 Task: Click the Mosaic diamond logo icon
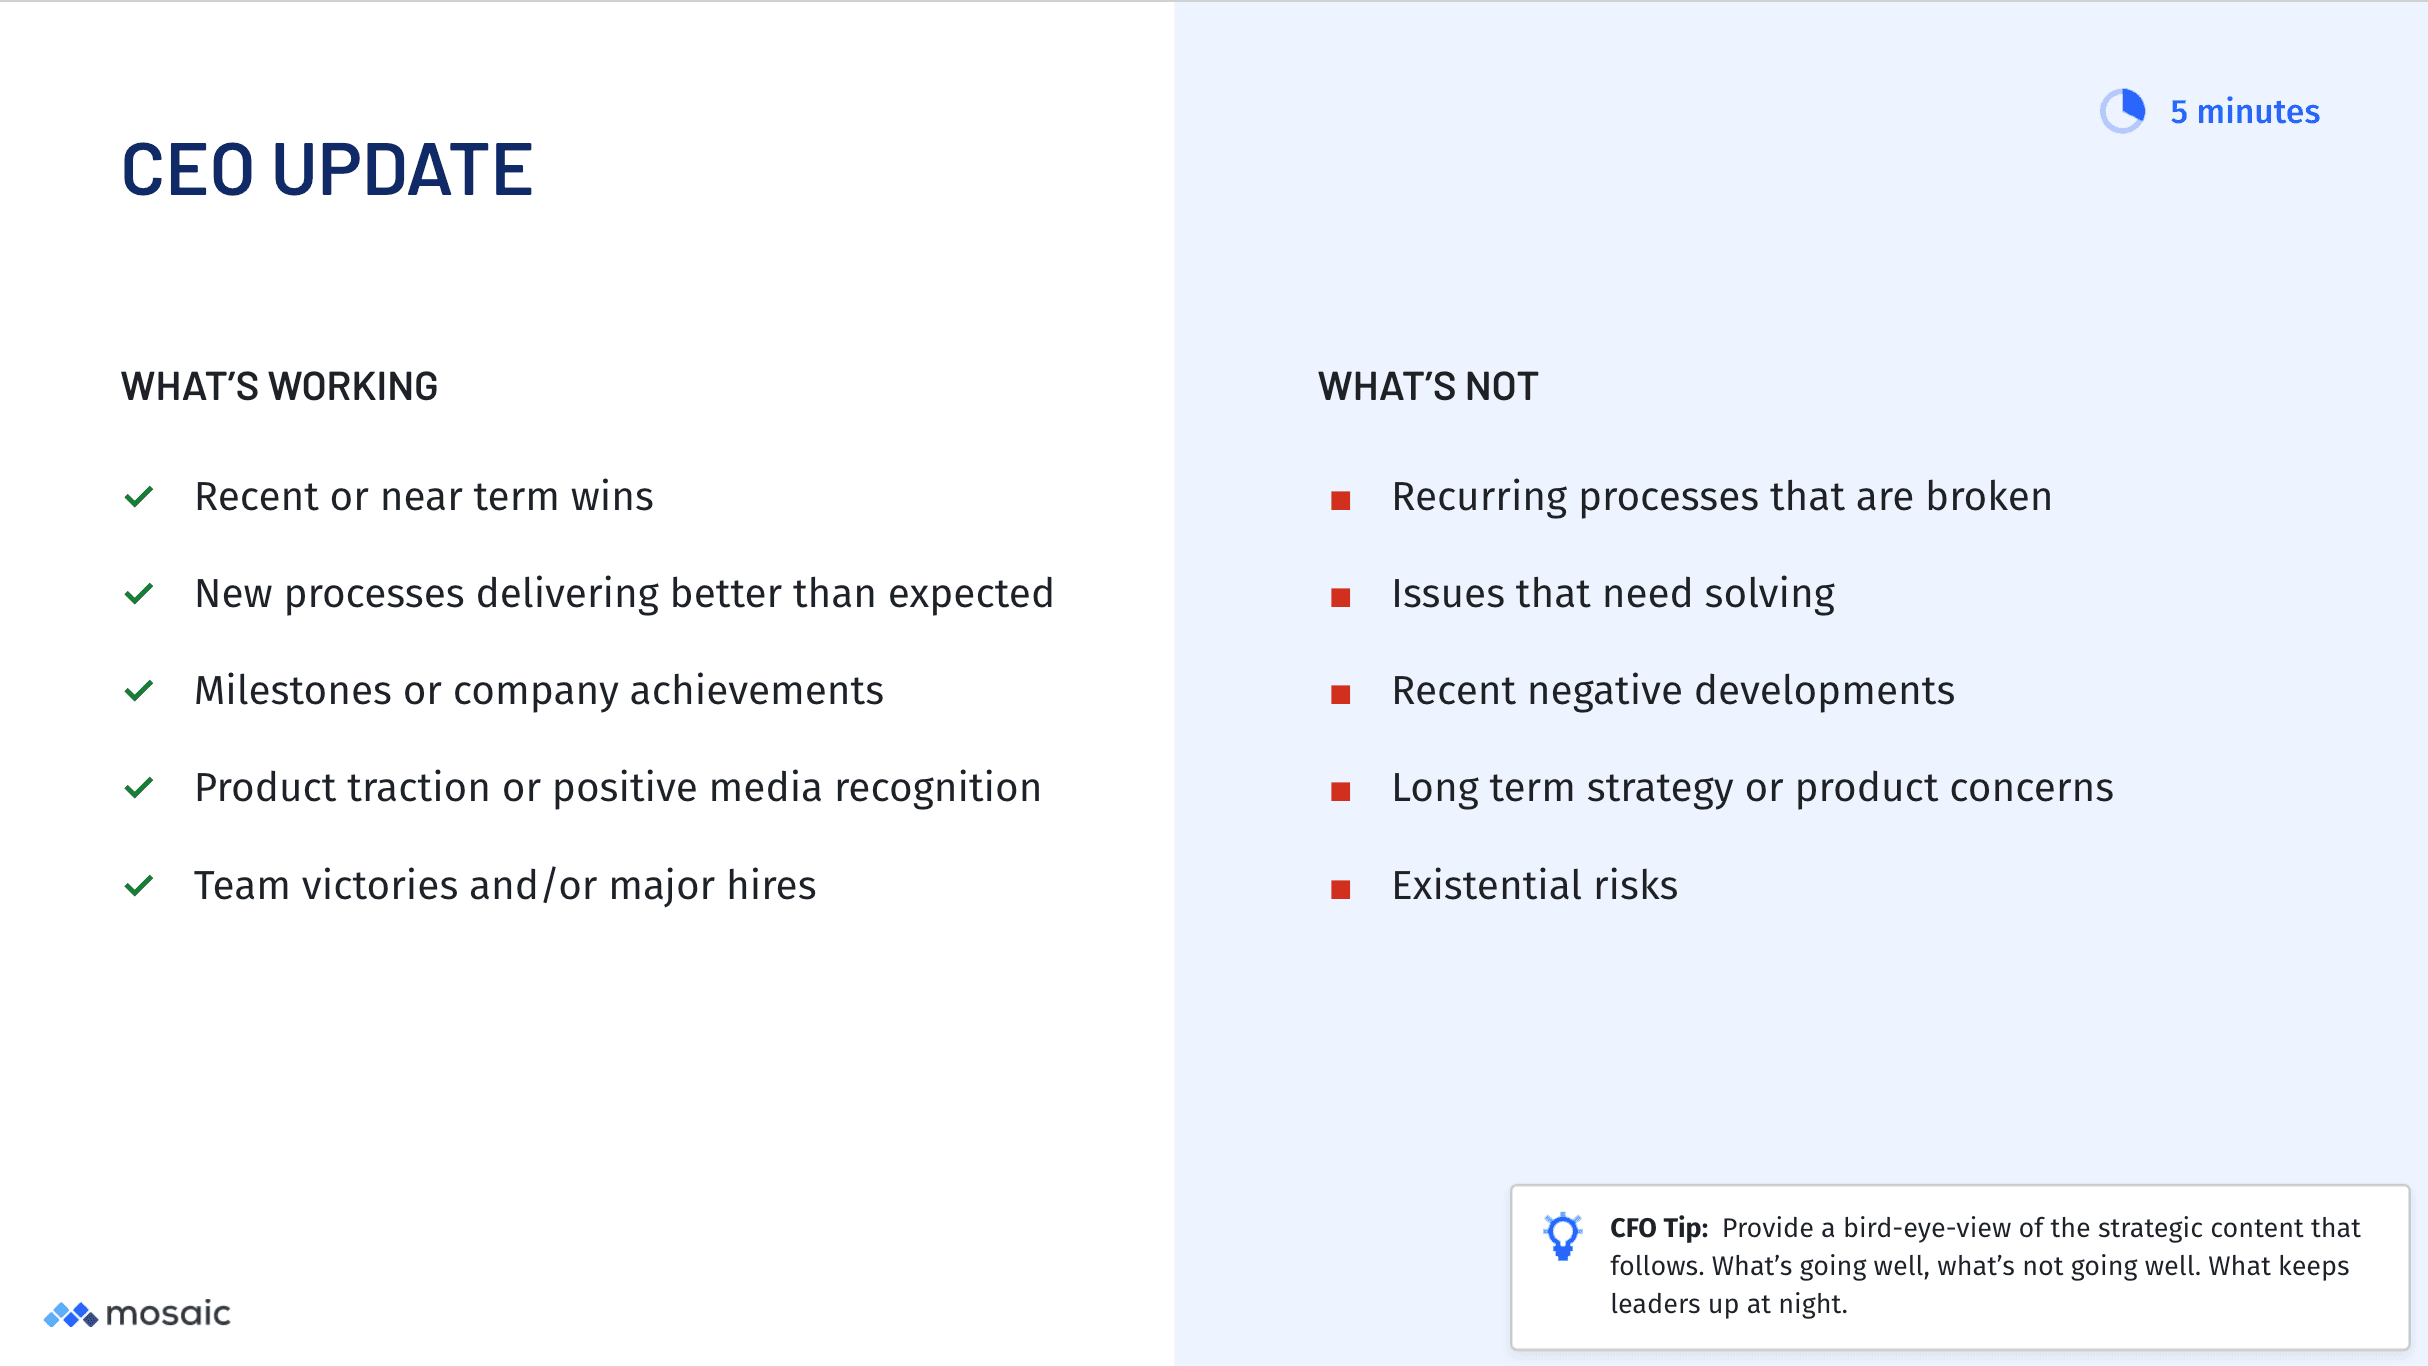70,1314
